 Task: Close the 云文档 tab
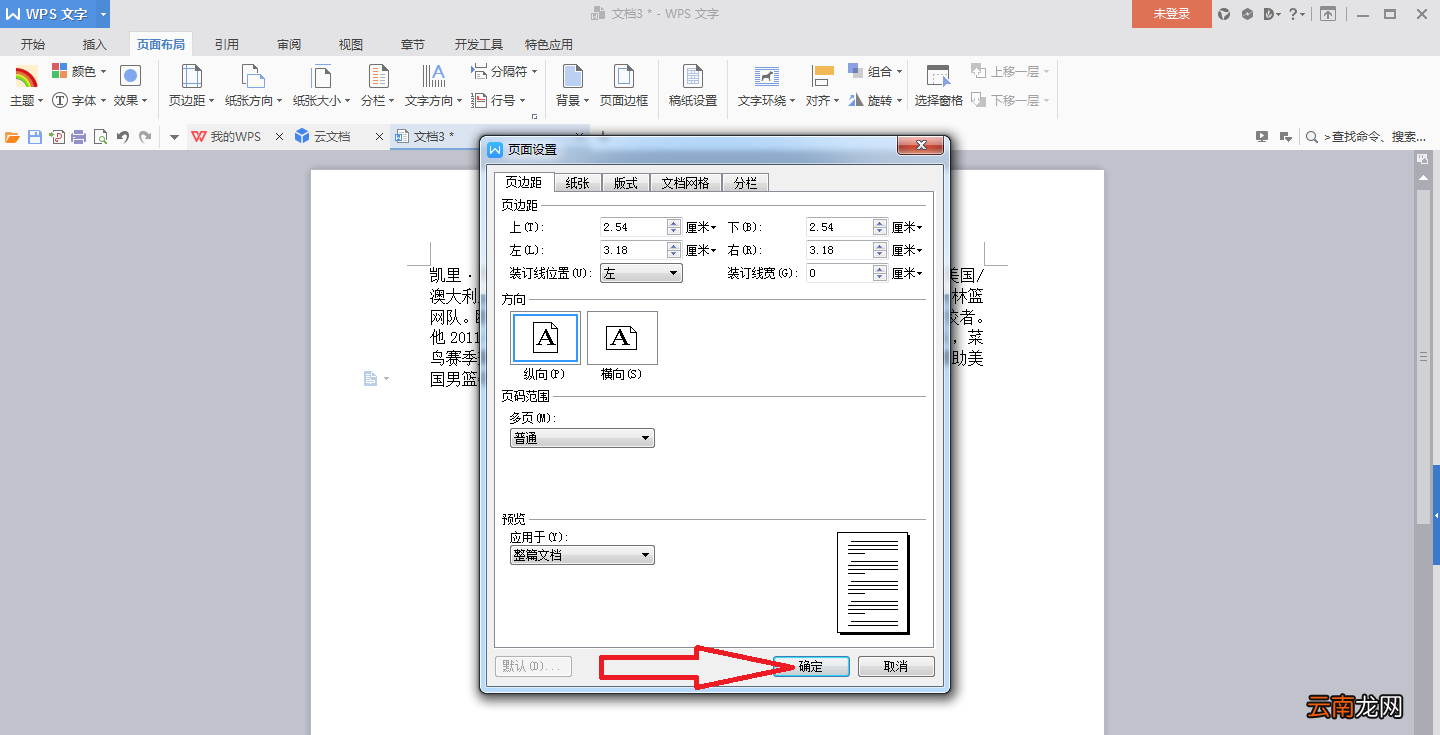tap(379, 137)
